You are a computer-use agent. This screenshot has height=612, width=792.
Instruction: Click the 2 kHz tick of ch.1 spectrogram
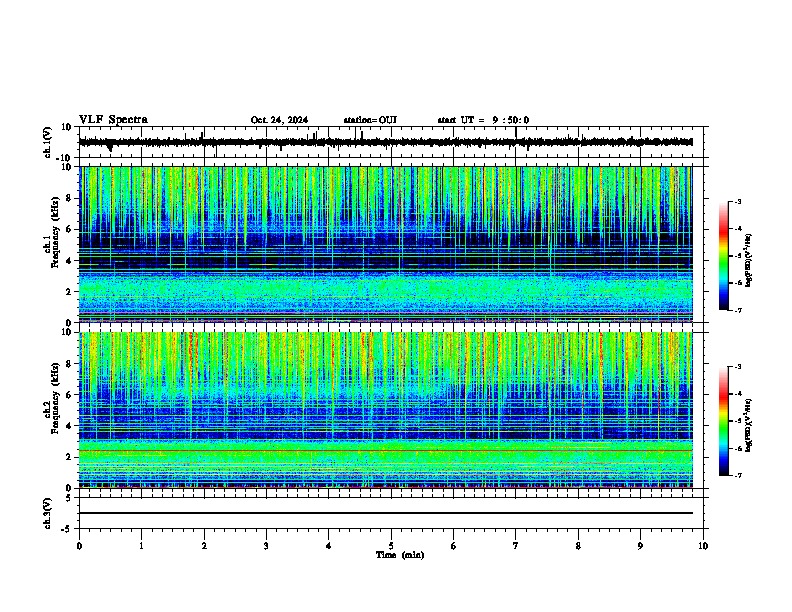pyautogui.click(x=69, y=292)
